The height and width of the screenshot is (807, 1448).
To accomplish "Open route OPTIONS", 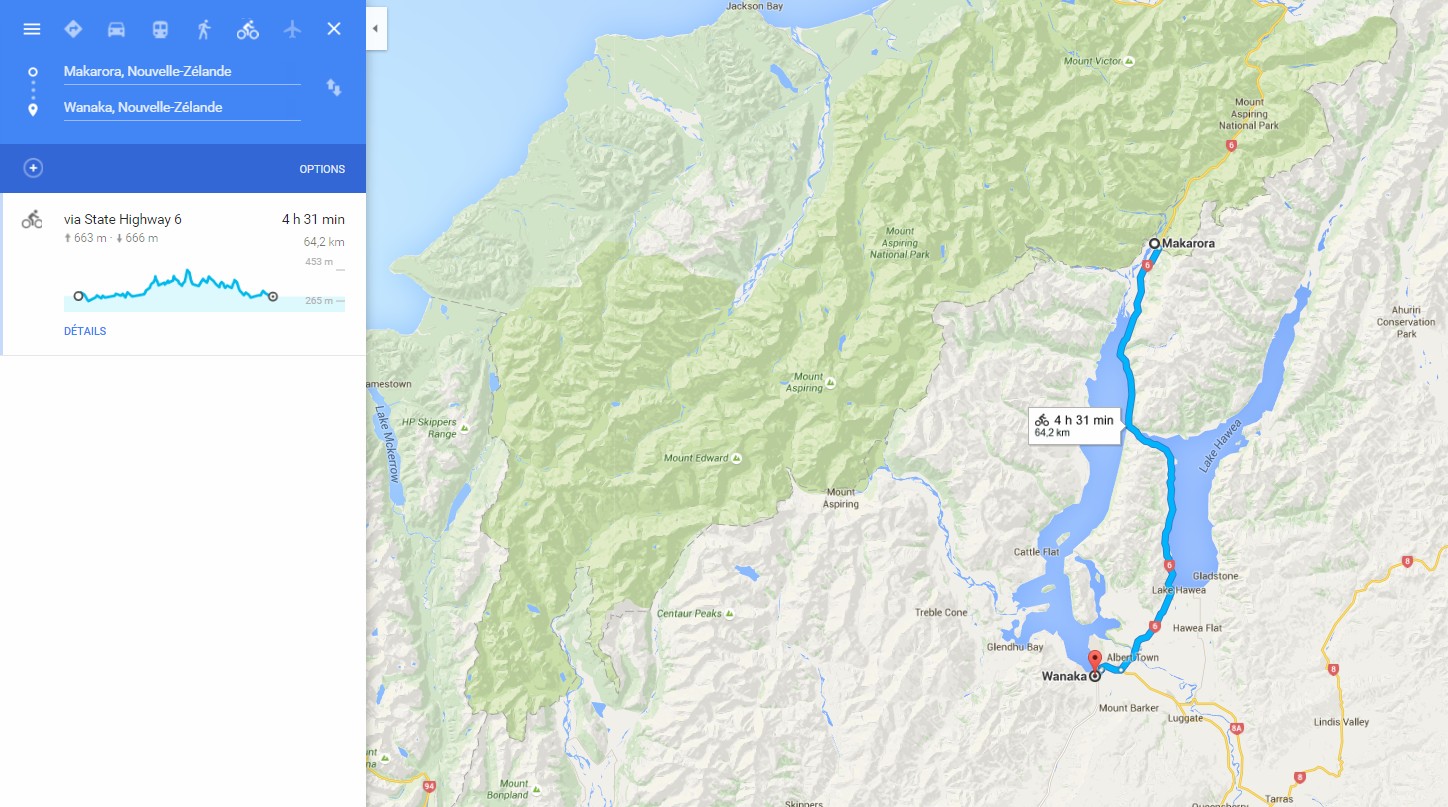I will (x=322, y=169).
